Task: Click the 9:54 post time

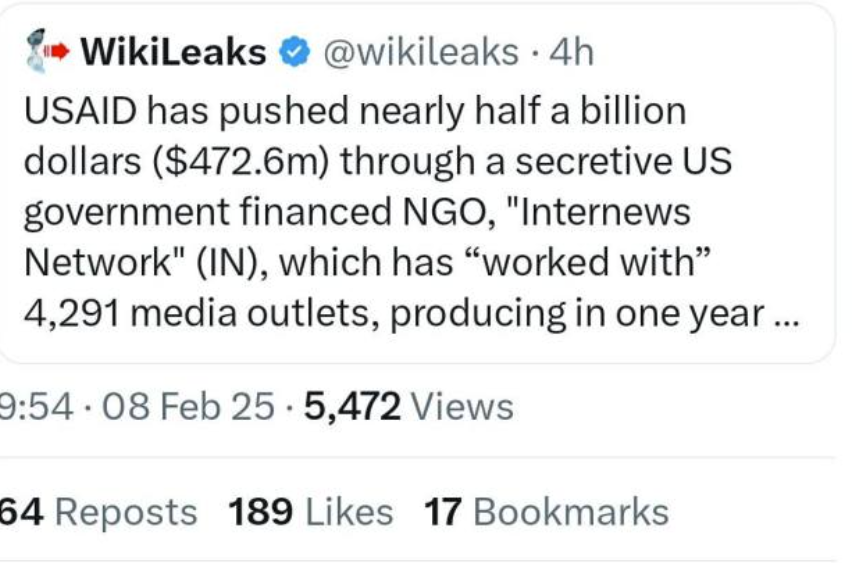Action: coord(36,407)
